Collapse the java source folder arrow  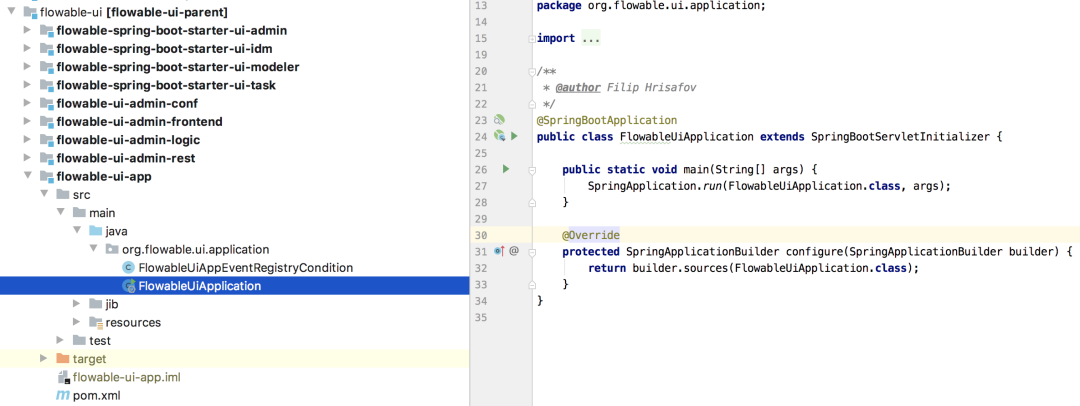(76, 231)
